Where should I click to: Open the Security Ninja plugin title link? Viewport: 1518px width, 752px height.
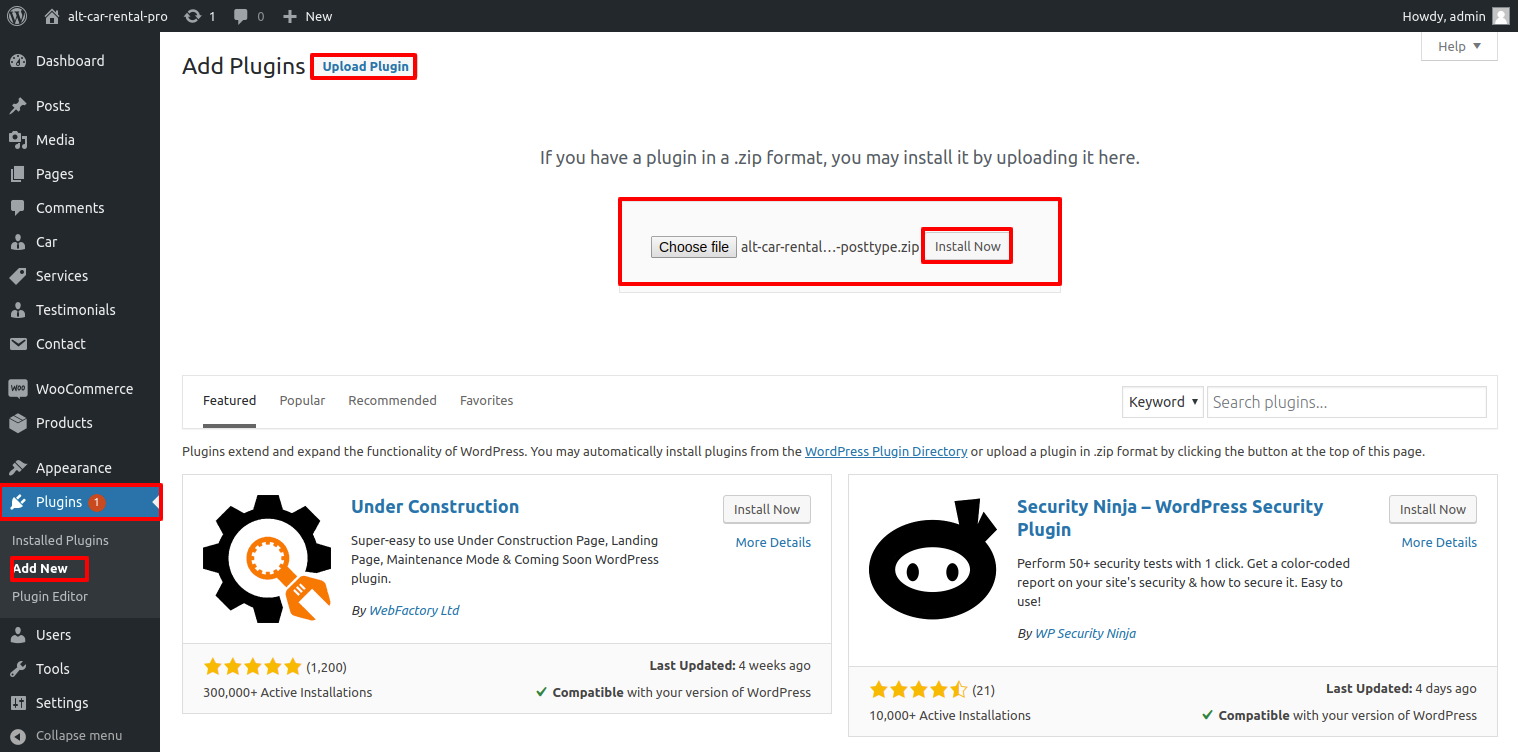point(1170,518)
